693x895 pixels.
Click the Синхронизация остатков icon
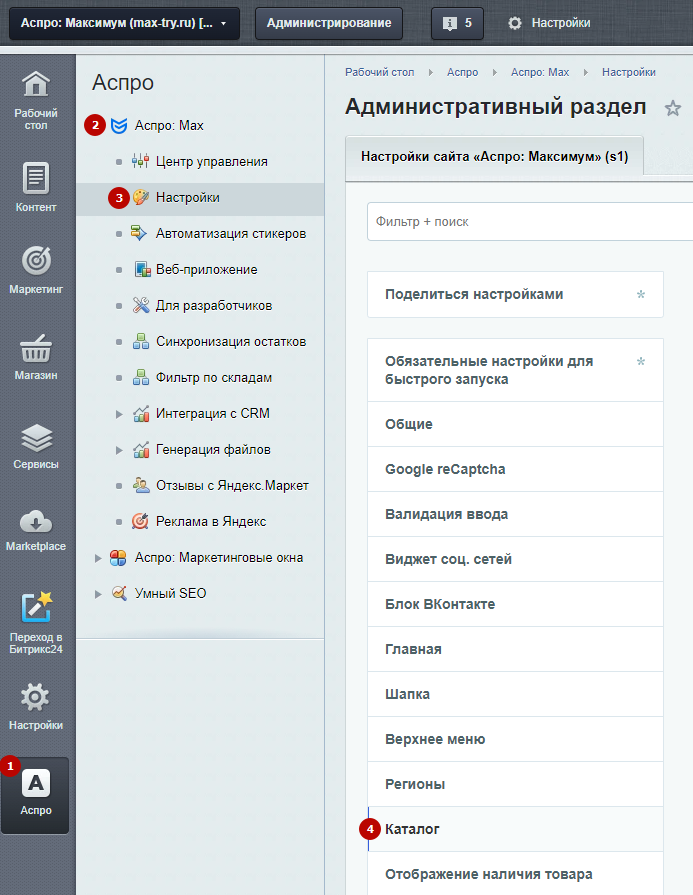[141, 341]
